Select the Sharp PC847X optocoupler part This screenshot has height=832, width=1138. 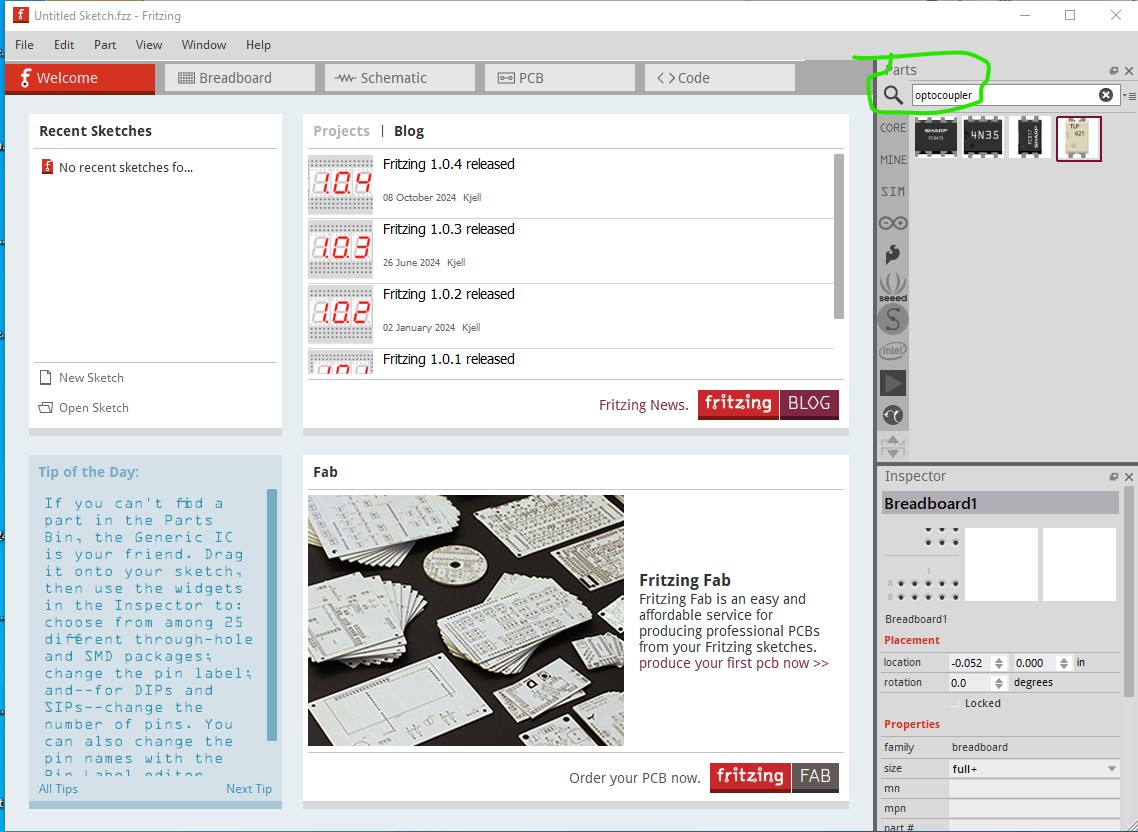[936, 137]
